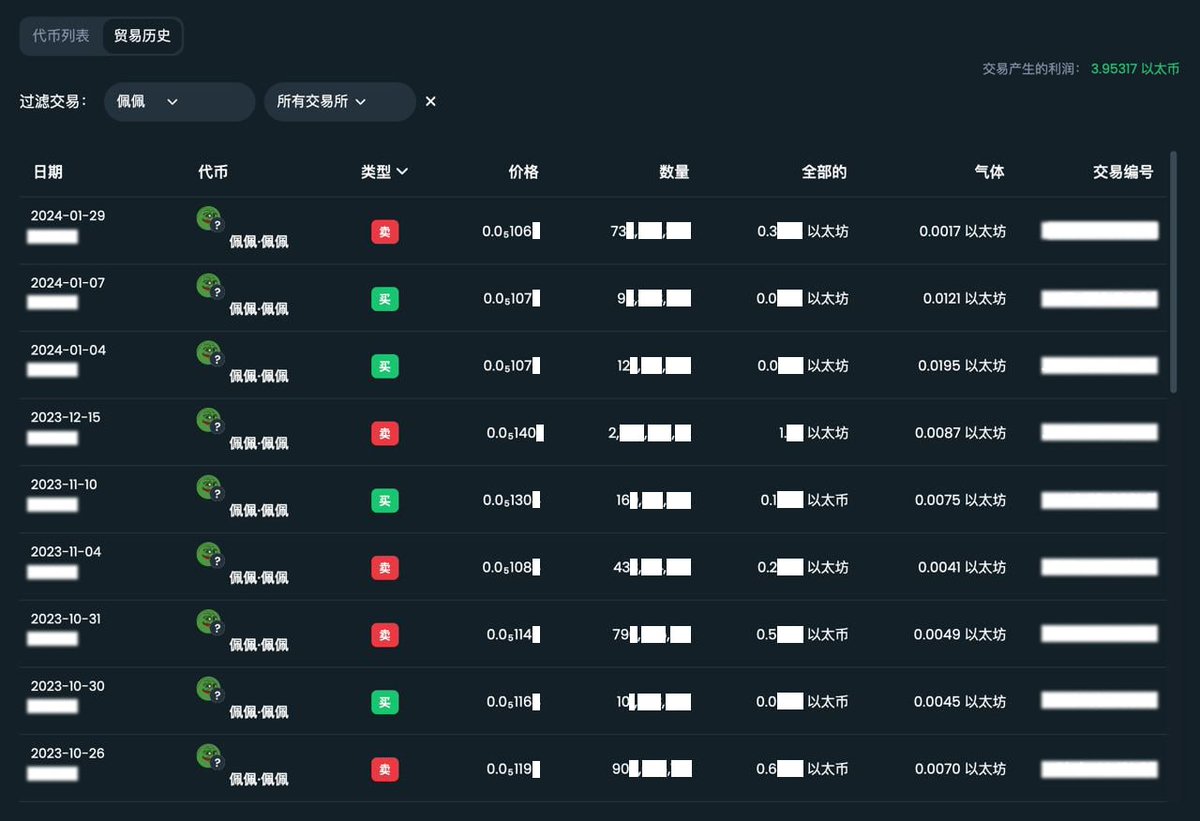Click the Pepe token icon in 2023-11-10 row

coord(209,486)
